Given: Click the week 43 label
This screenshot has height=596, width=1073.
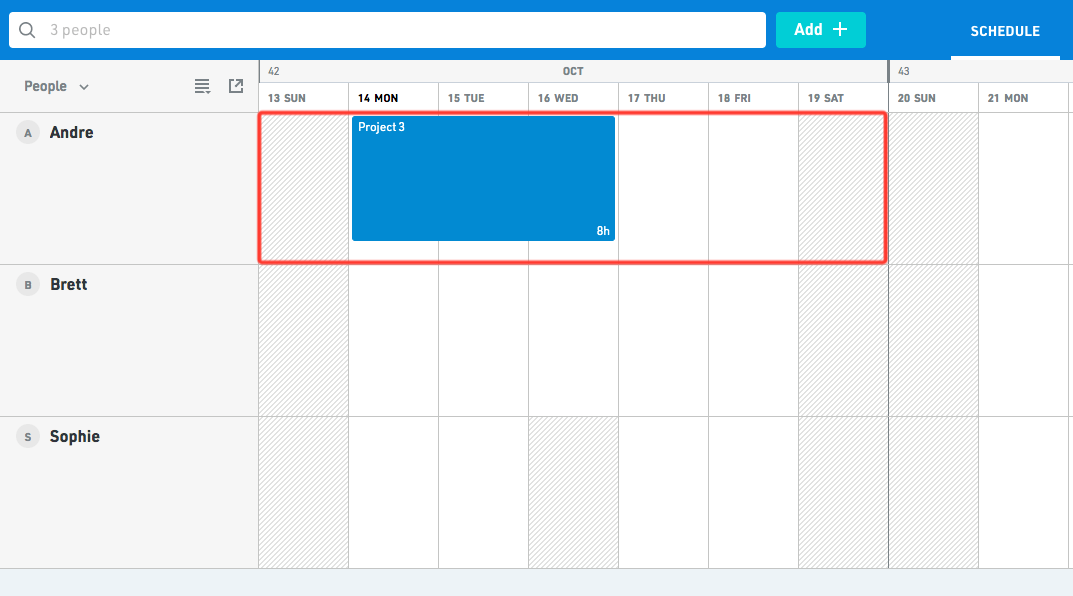Looking at the screenshot, I should (x=904, y=72).
